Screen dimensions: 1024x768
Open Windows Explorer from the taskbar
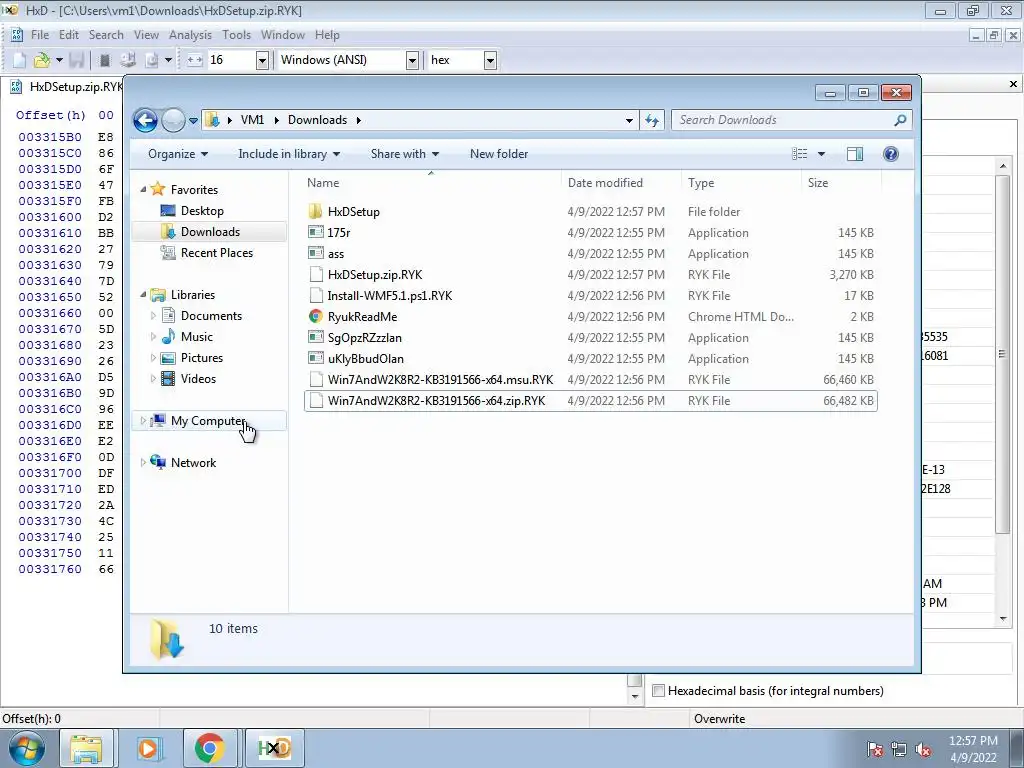86,748
